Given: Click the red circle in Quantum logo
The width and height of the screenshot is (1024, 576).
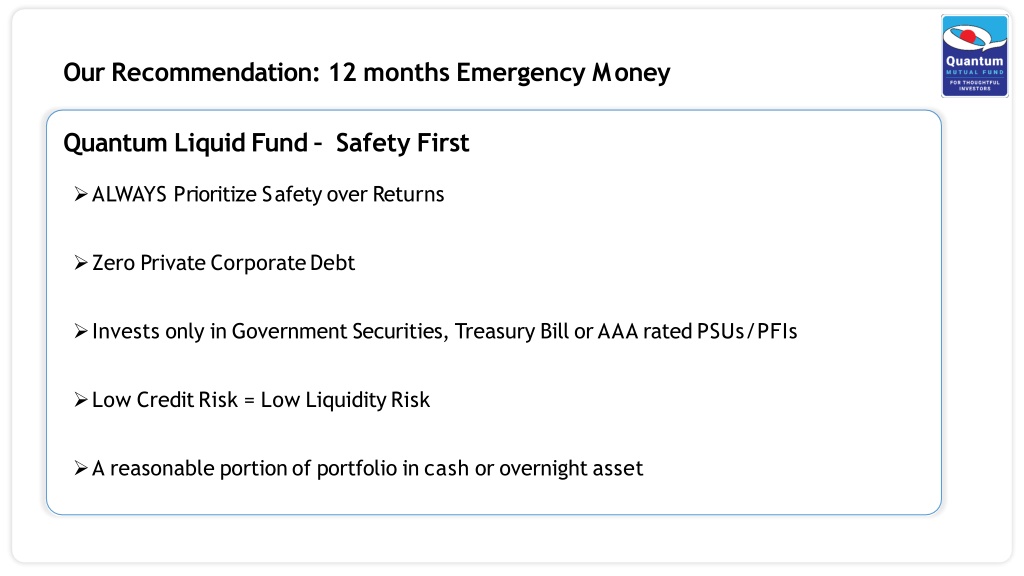Looking at the screenshot, I should click(x=968, y=35).
